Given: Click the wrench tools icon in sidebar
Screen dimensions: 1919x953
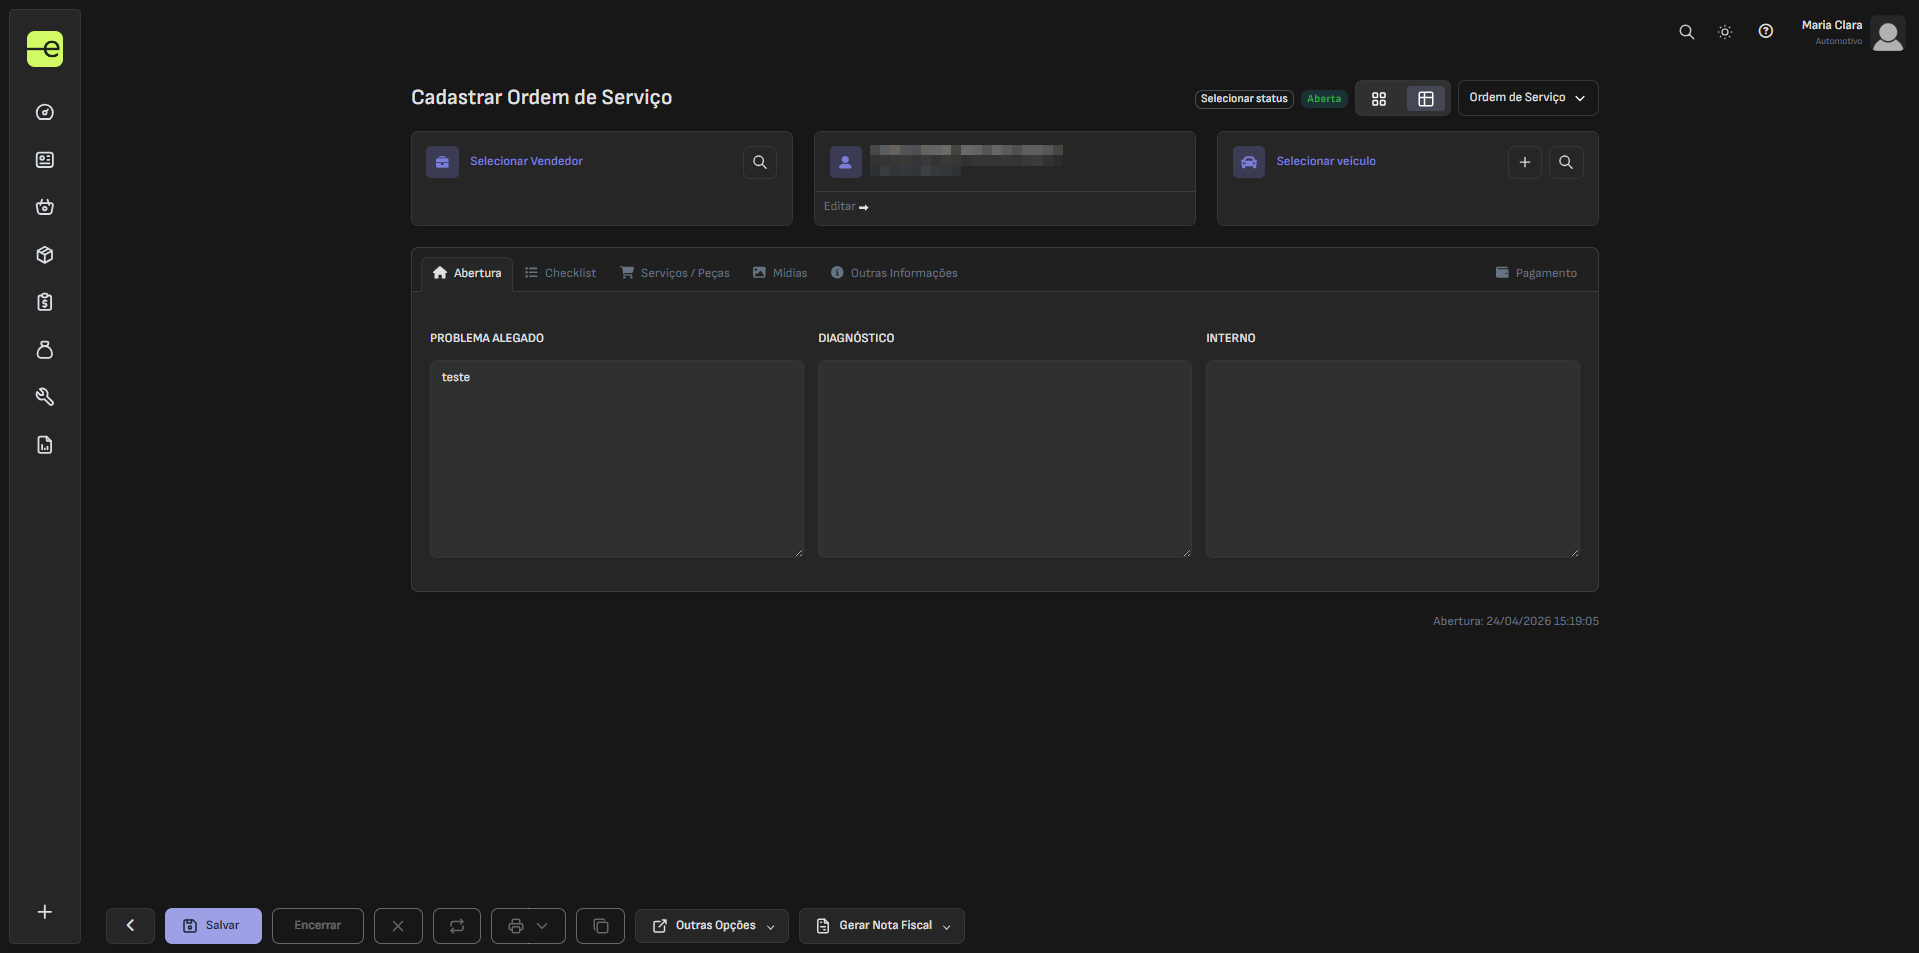Looking at the screenshot, I should (x=45, y=397).
